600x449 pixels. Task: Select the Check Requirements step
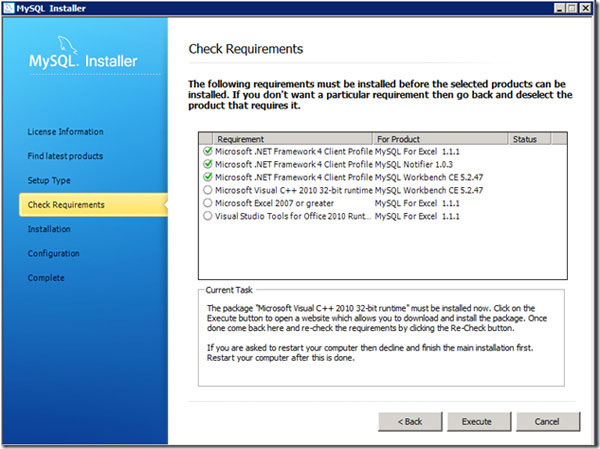[93, 205]
